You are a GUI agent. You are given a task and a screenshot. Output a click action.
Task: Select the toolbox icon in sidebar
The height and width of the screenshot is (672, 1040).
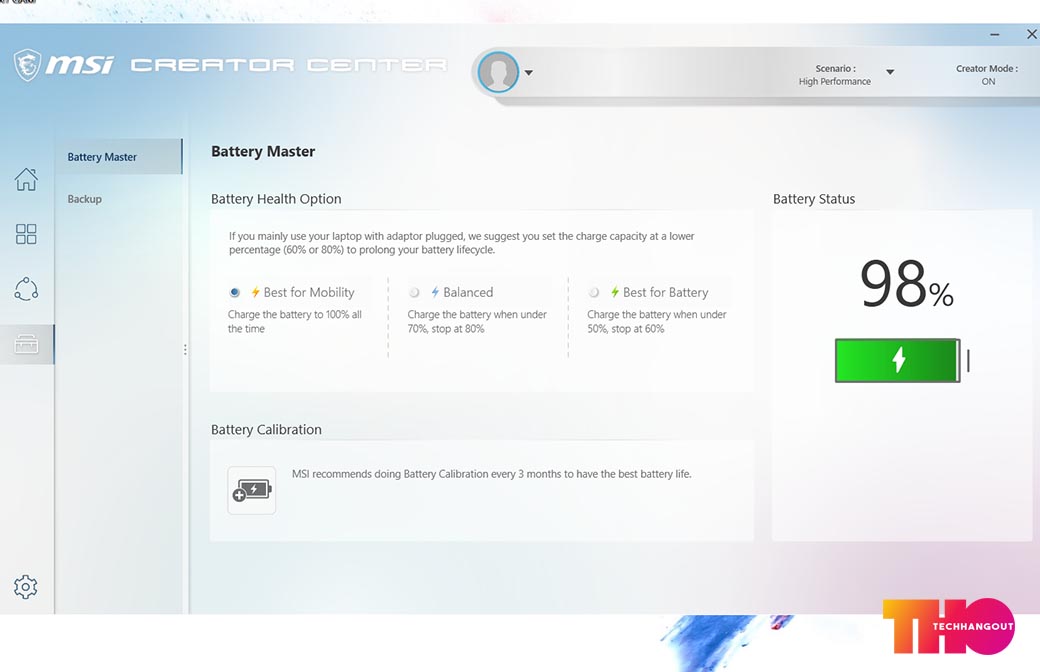pyautogui.click(x=26, y=344)
